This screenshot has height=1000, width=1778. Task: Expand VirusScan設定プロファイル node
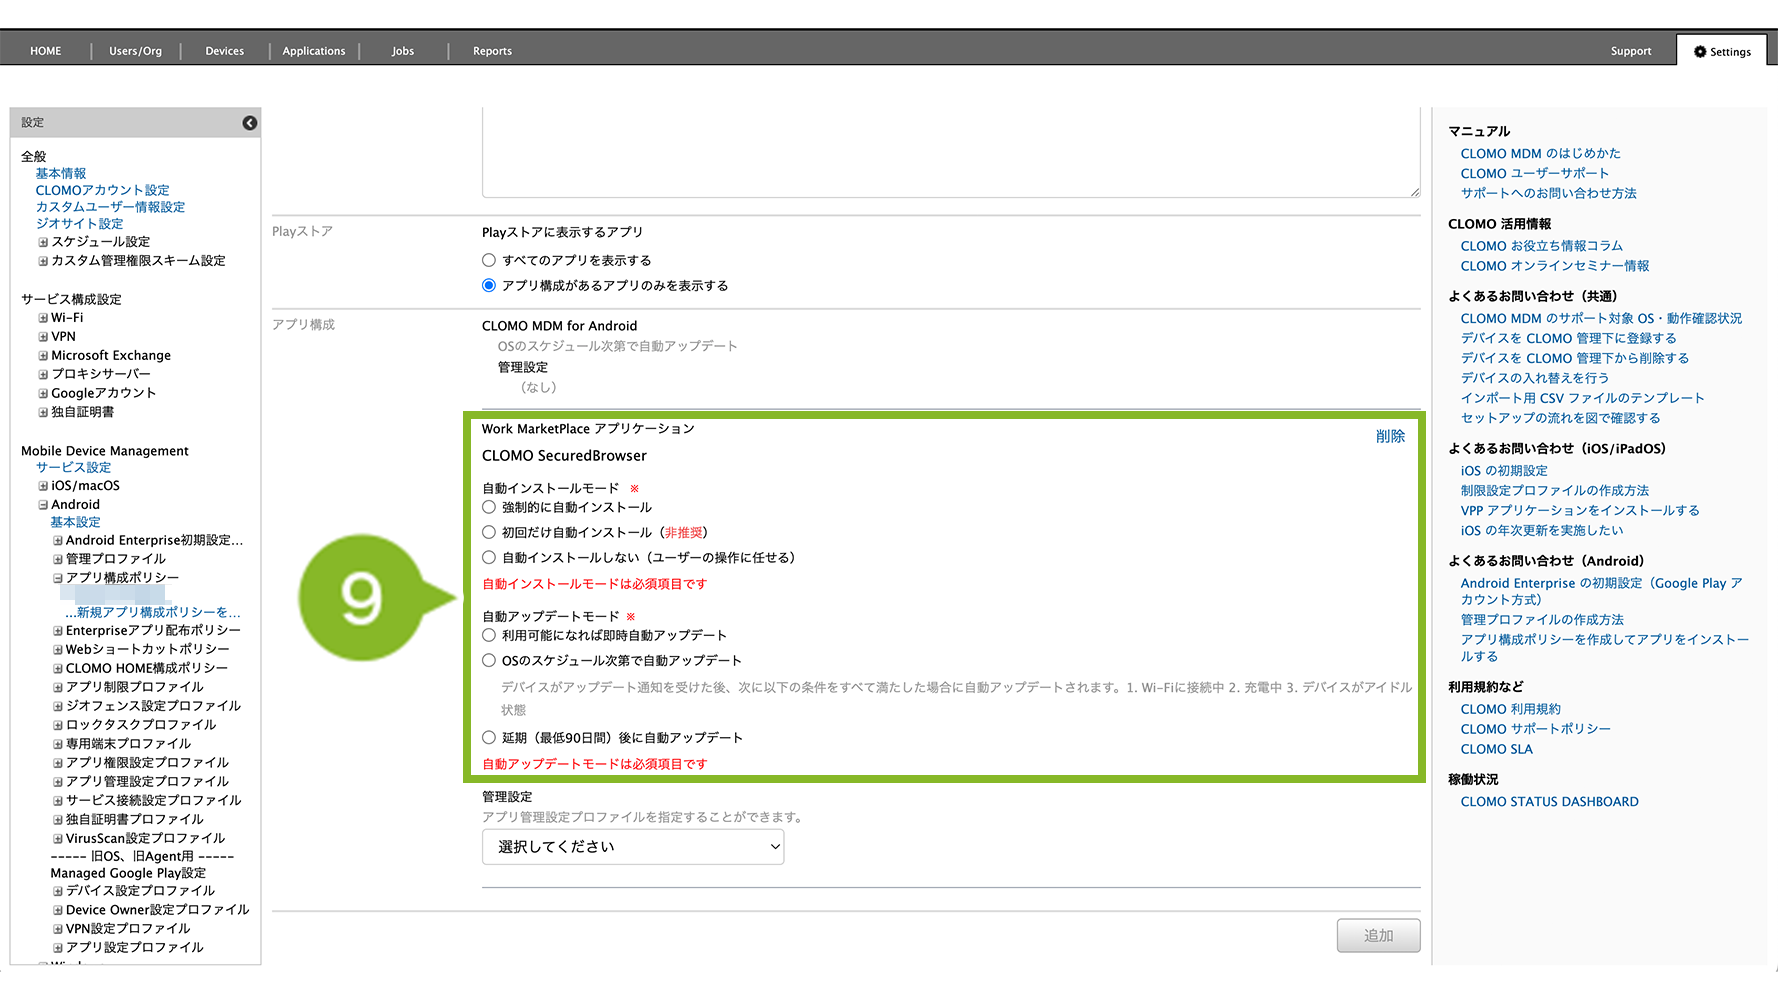click(x=58, y=839)
